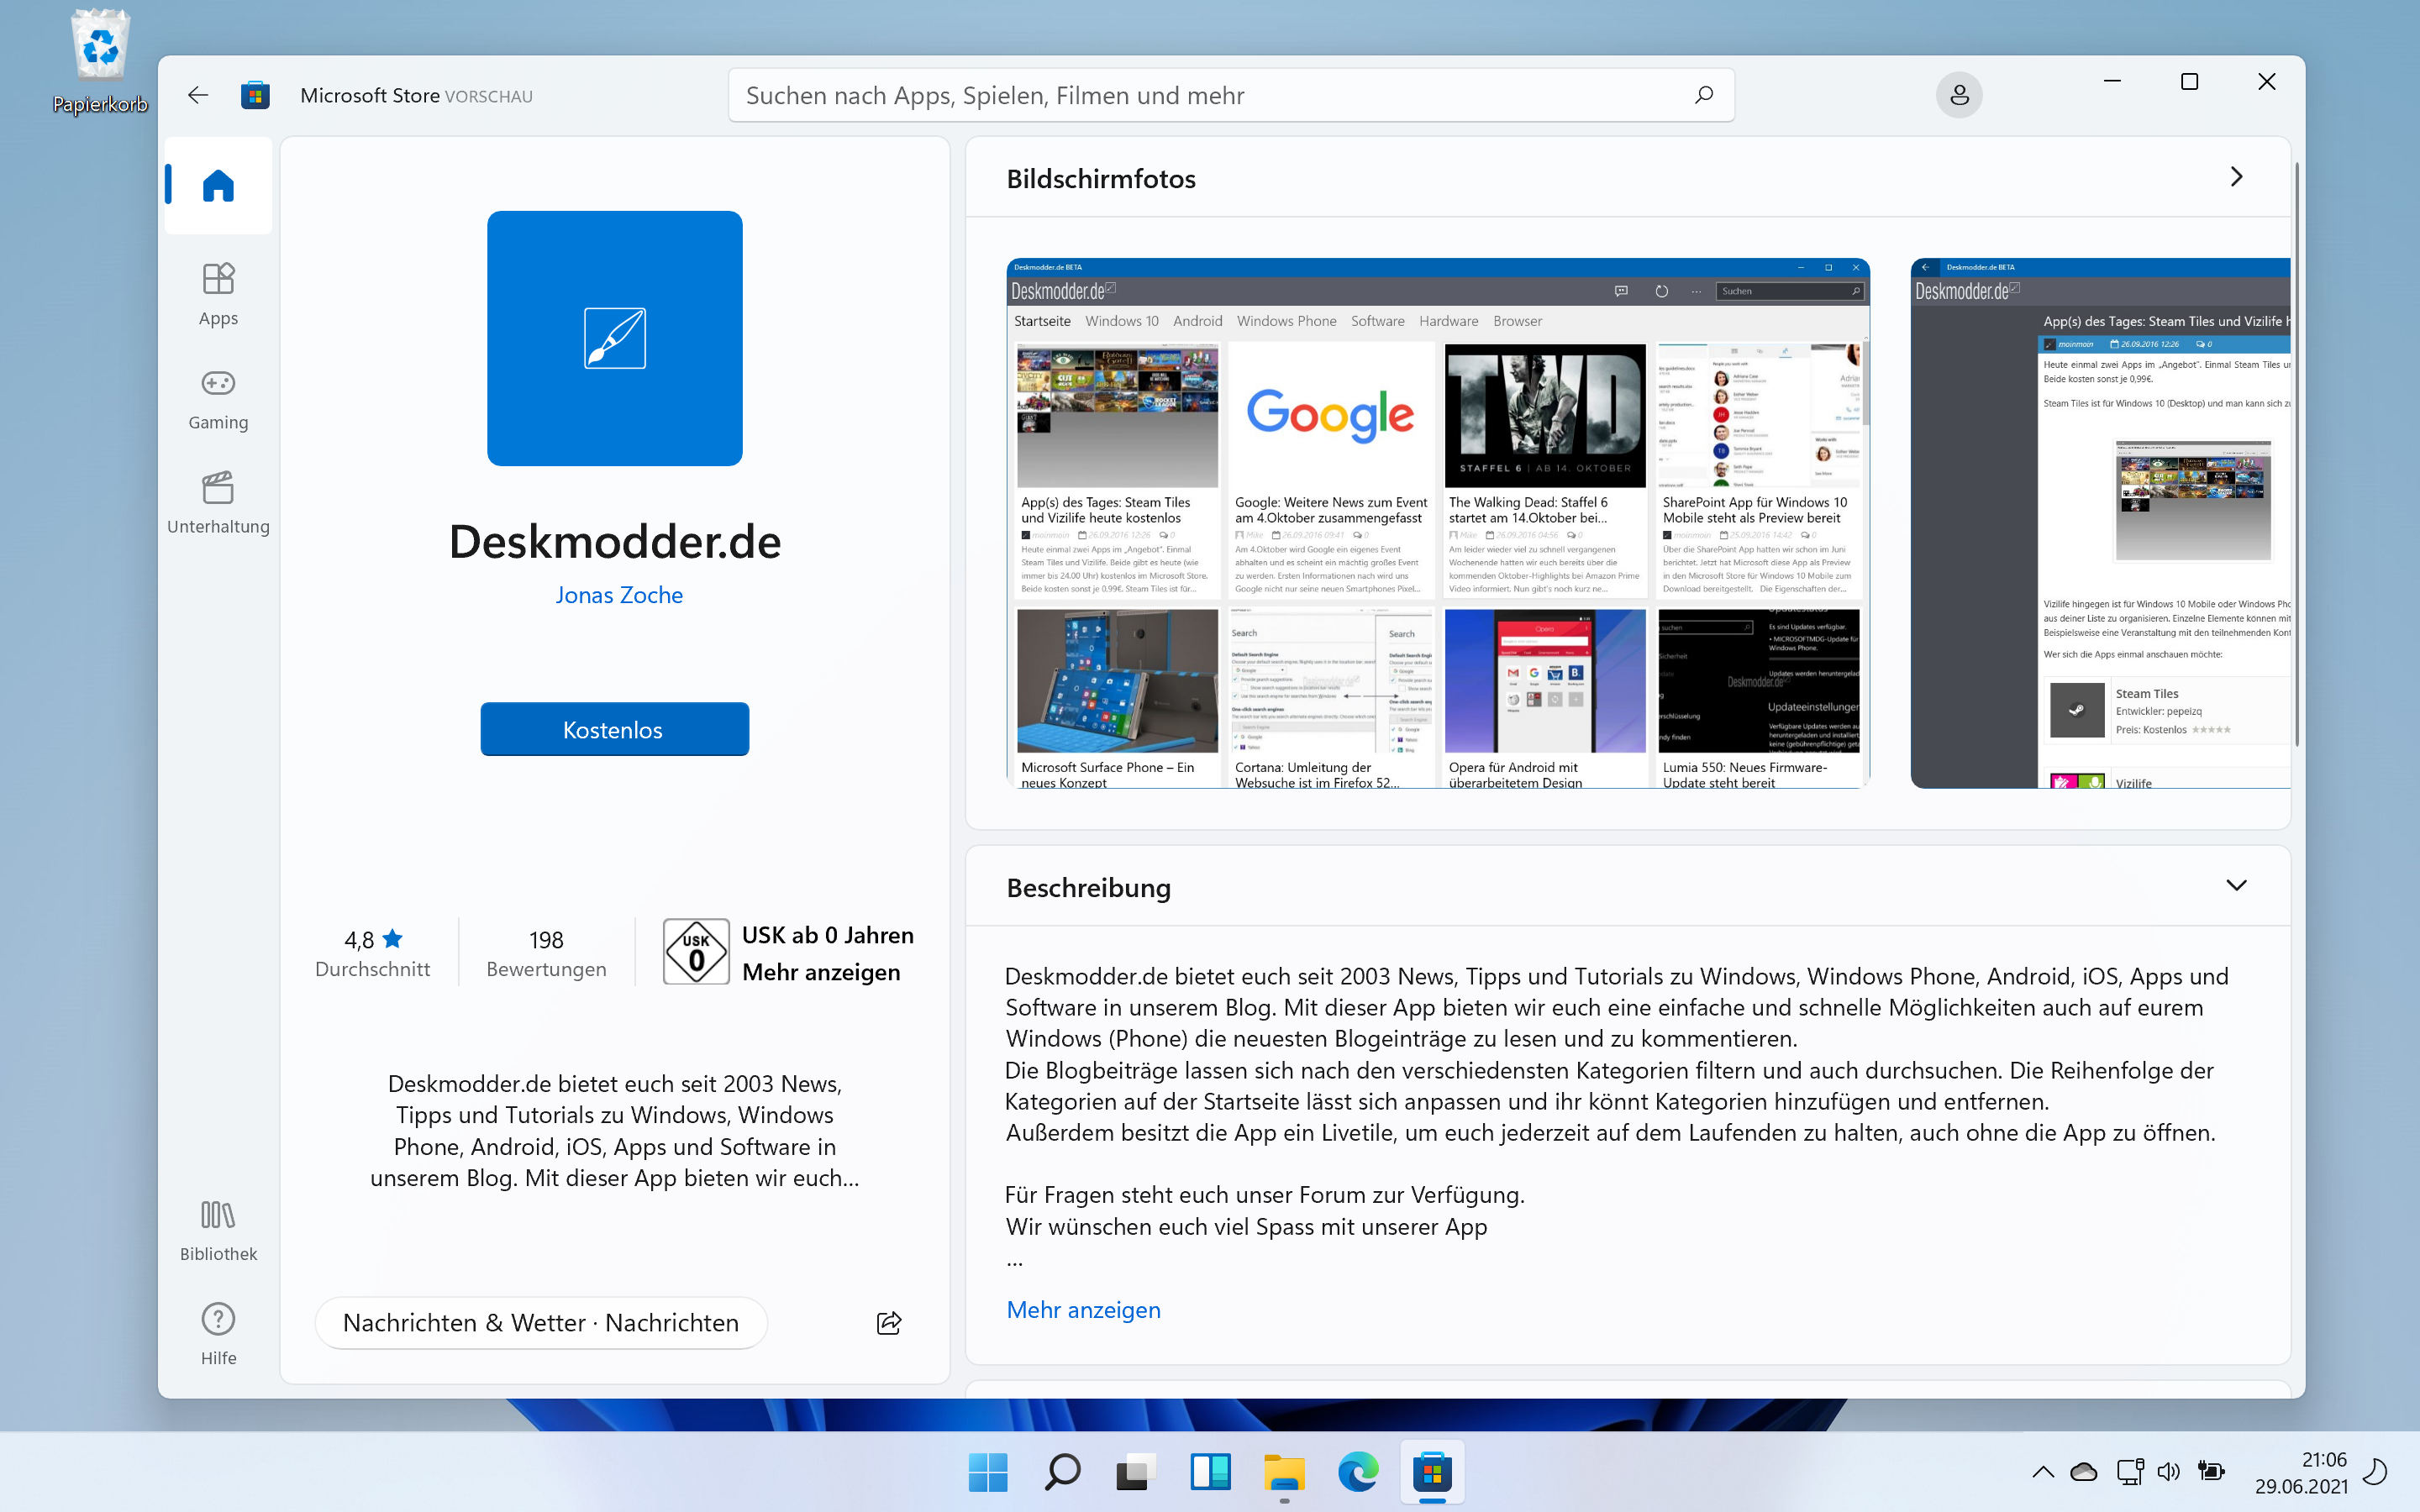Screen dimensions: 2420x1512
Task: Open the Windows Start menu
Action: (988, 1471)
